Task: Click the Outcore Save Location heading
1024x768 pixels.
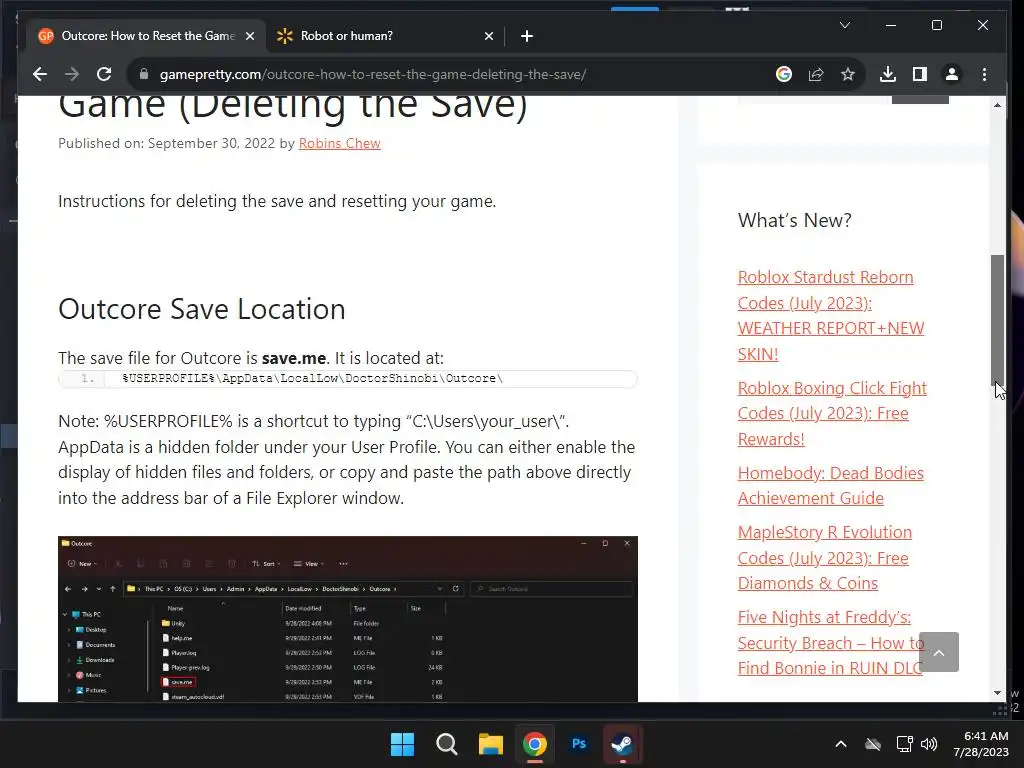Action: pos(202,309)
